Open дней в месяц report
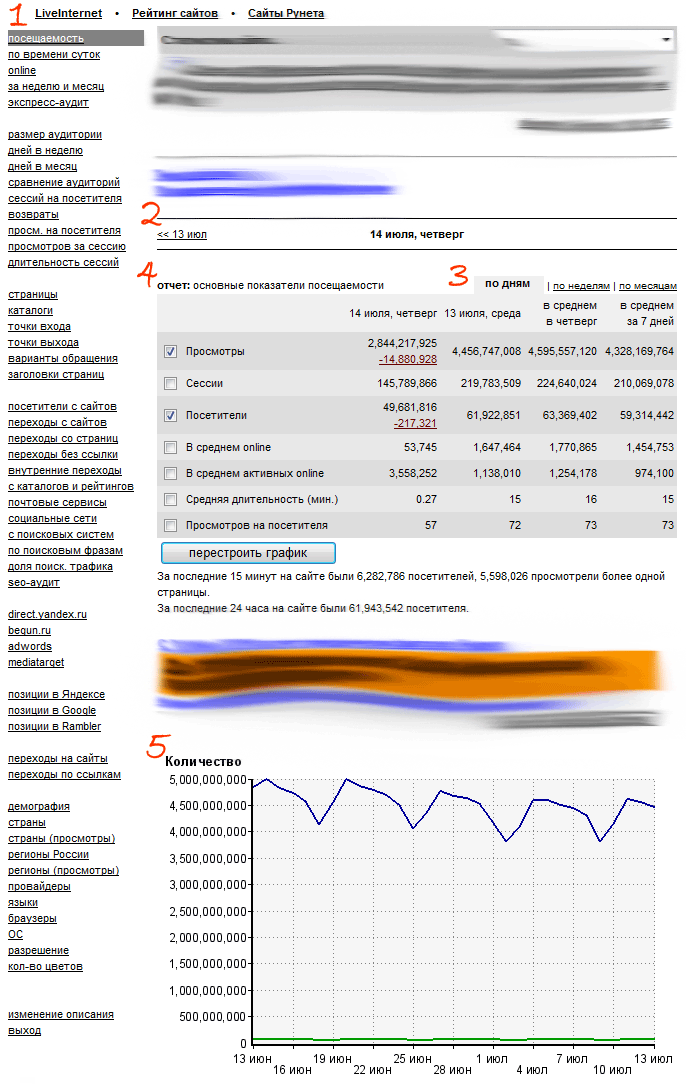 42,166
